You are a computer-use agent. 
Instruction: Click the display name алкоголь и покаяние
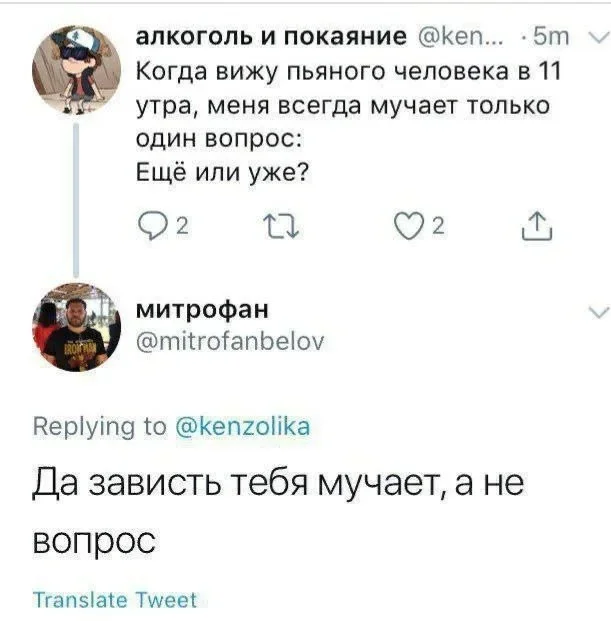tap(270, 39)
